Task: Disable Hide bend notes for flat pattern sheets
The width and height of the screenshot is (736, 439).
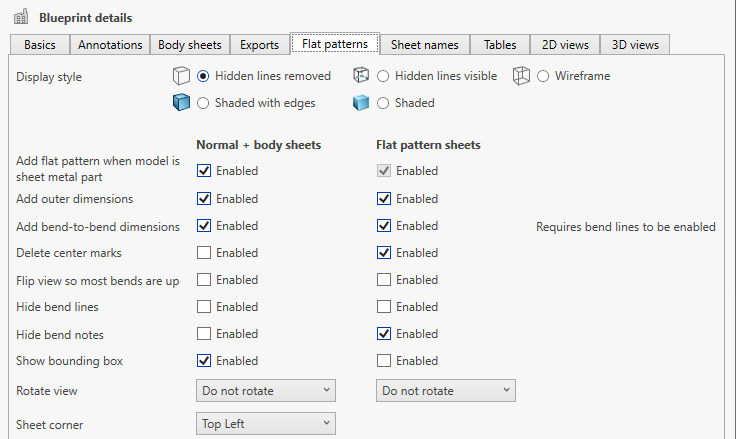Action: [384, 334]
